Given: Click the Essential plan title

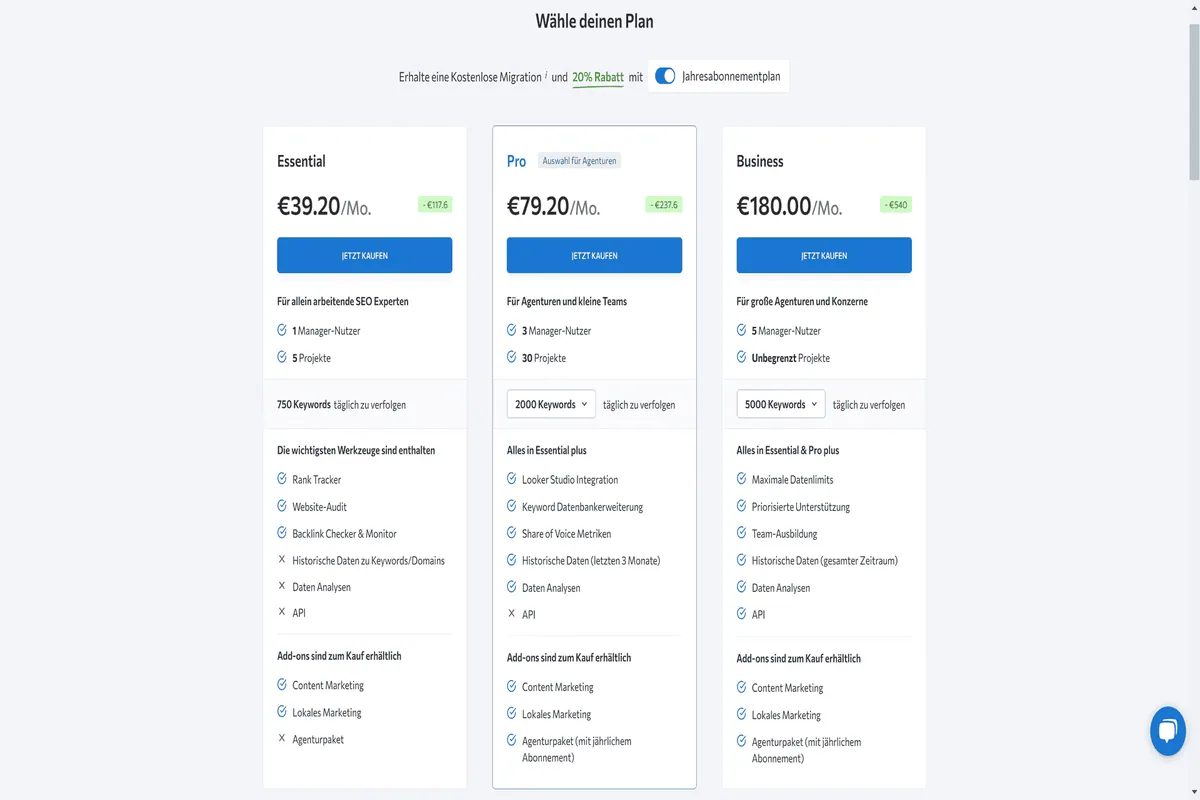Looking at the screenshot, I should pos(301,161).
